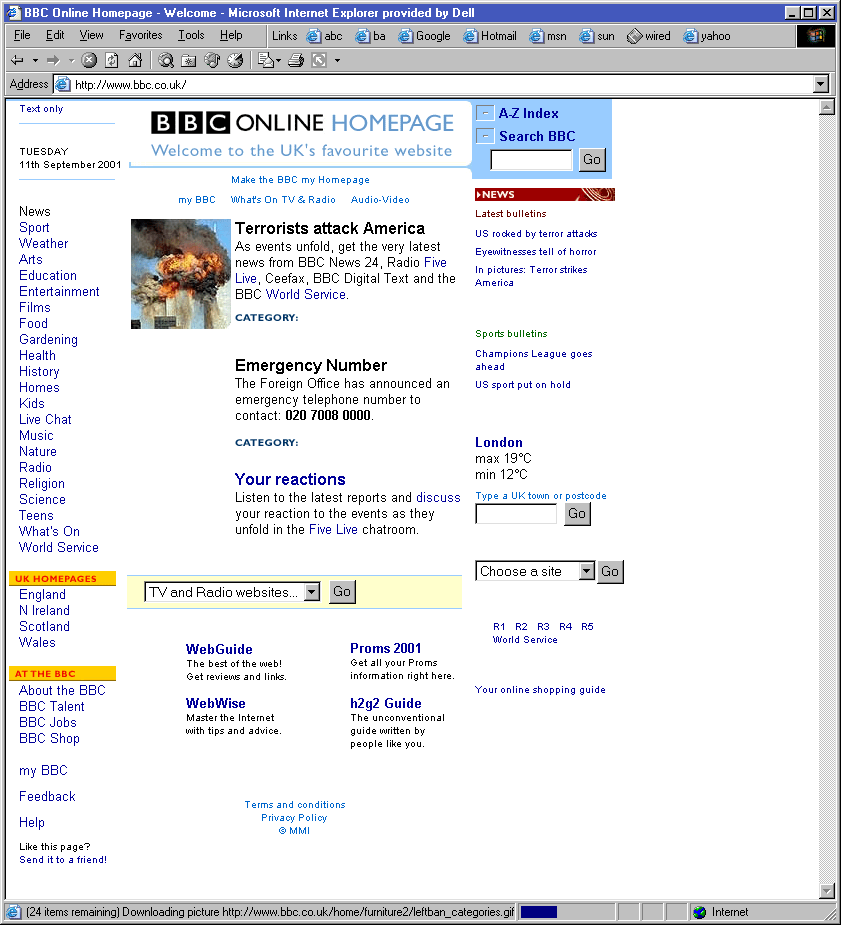
Task: Expand the address bar dropdown
Action: pyautogui.click(x=820, y=84)
